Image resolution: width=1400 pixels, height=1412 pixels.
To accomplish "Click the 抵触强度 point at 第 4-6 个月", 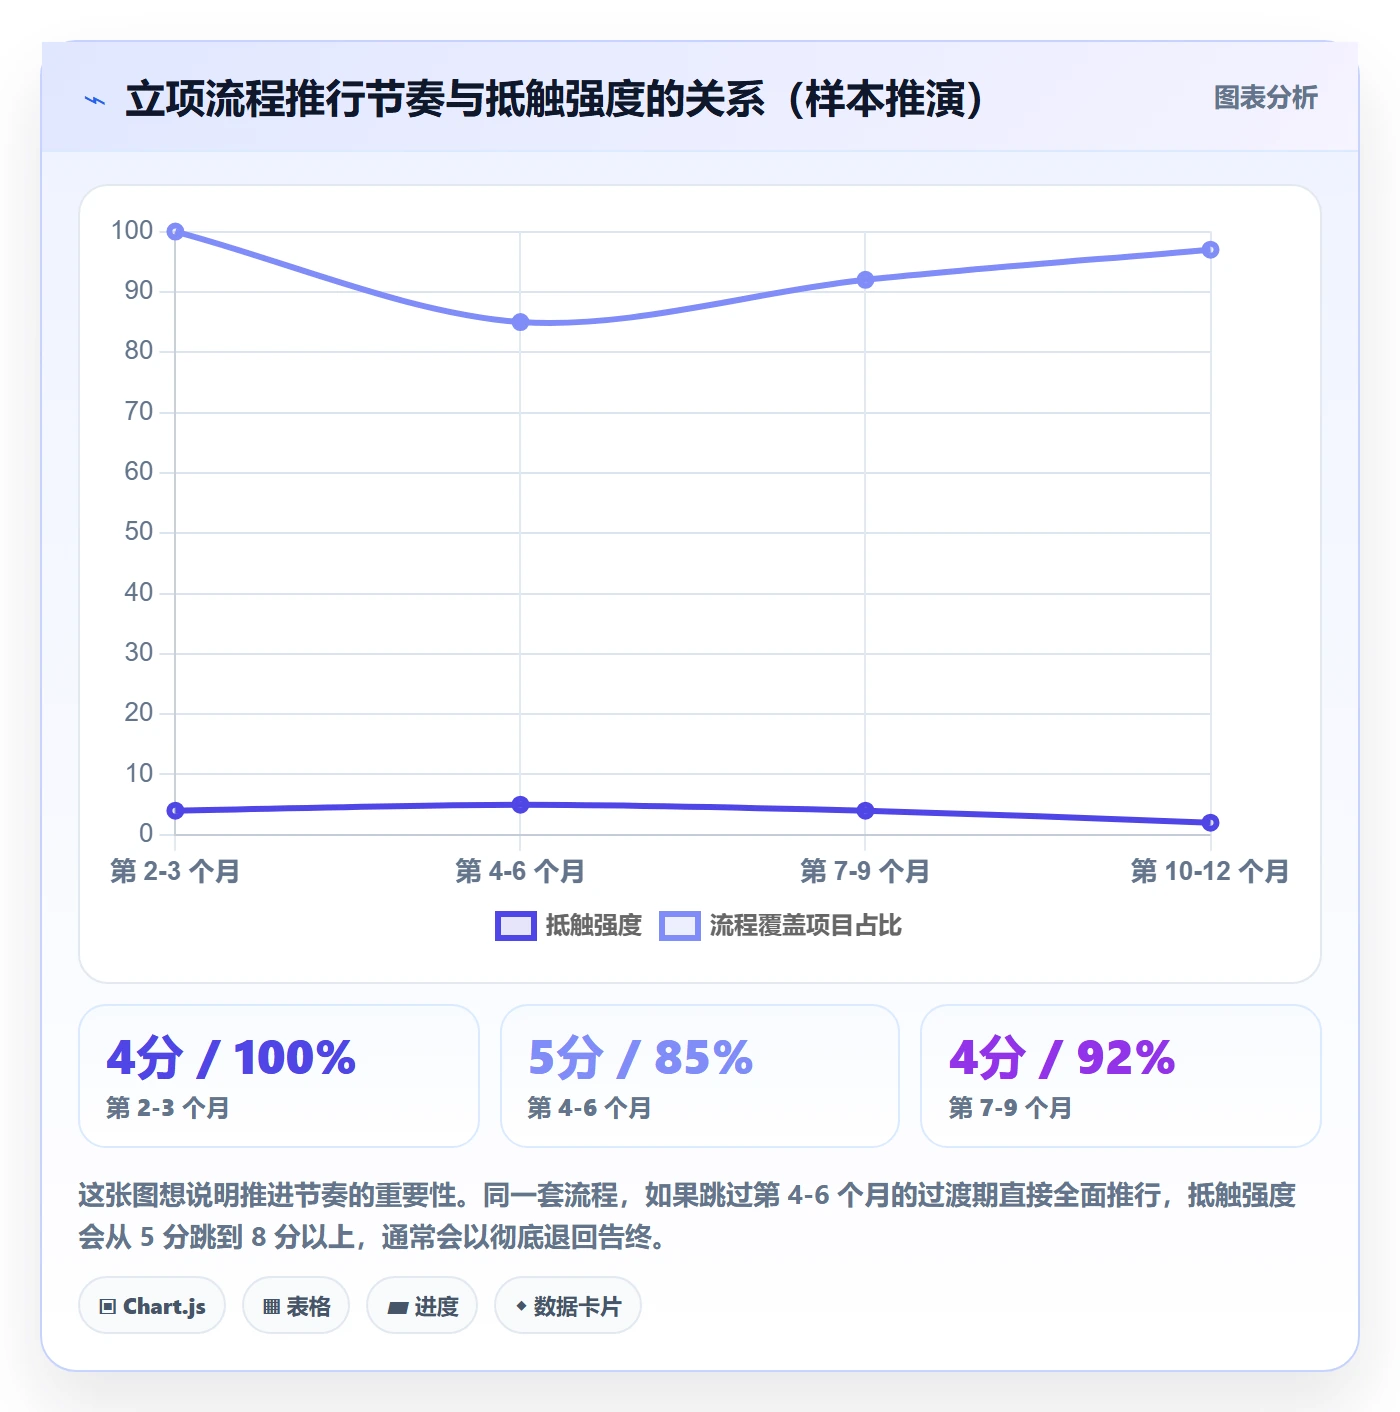I will coord(520,805).
